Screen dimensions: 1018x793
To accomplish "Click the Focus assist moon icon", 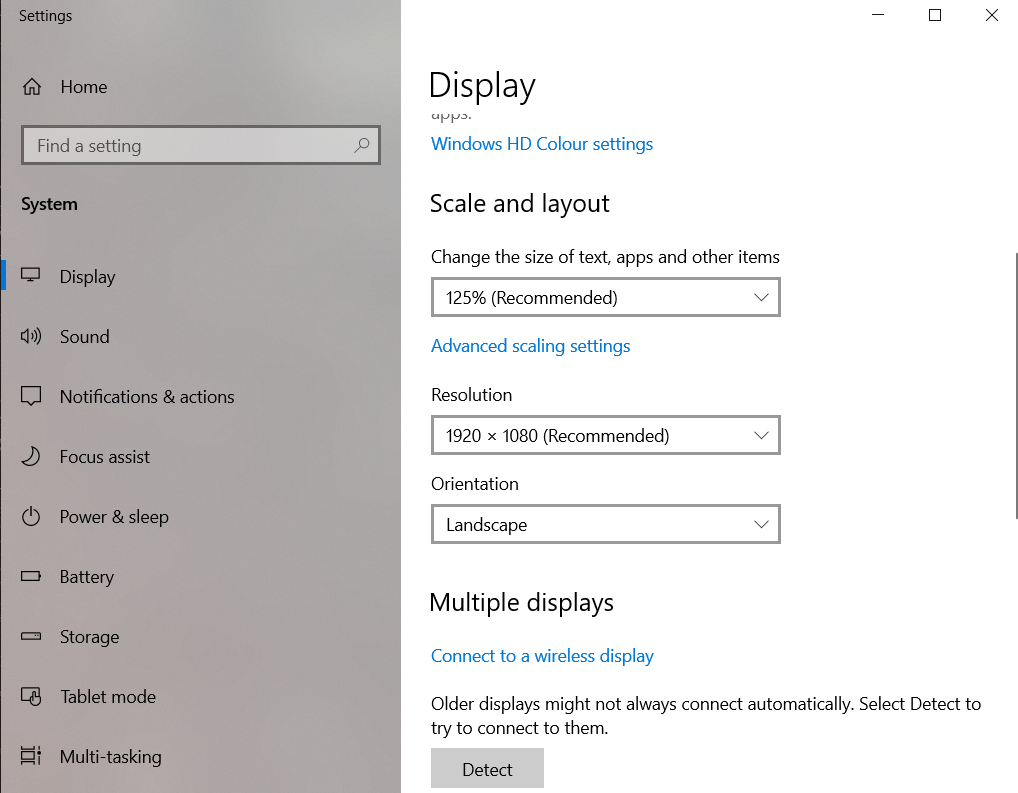I will point(31,456).
